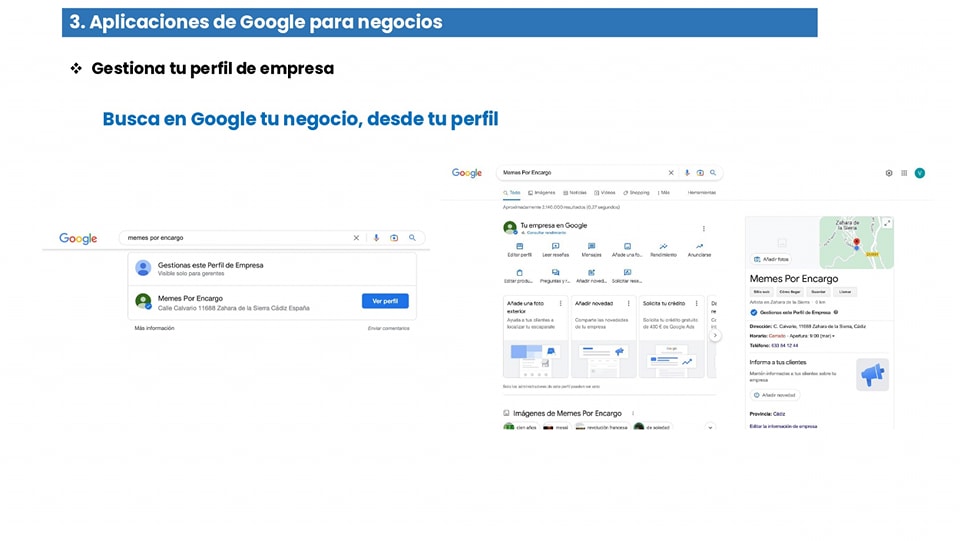Open the Más tab menu
The width and height of the screenshot is (960, 541).
pyautogui.click(x=664, y=193)
